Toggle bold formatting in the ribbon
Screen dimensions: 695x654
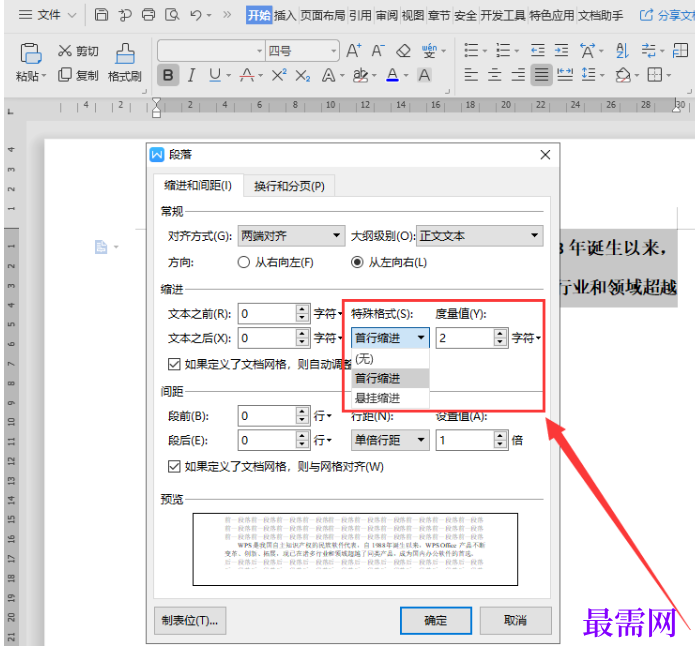(x=168, y=75)
